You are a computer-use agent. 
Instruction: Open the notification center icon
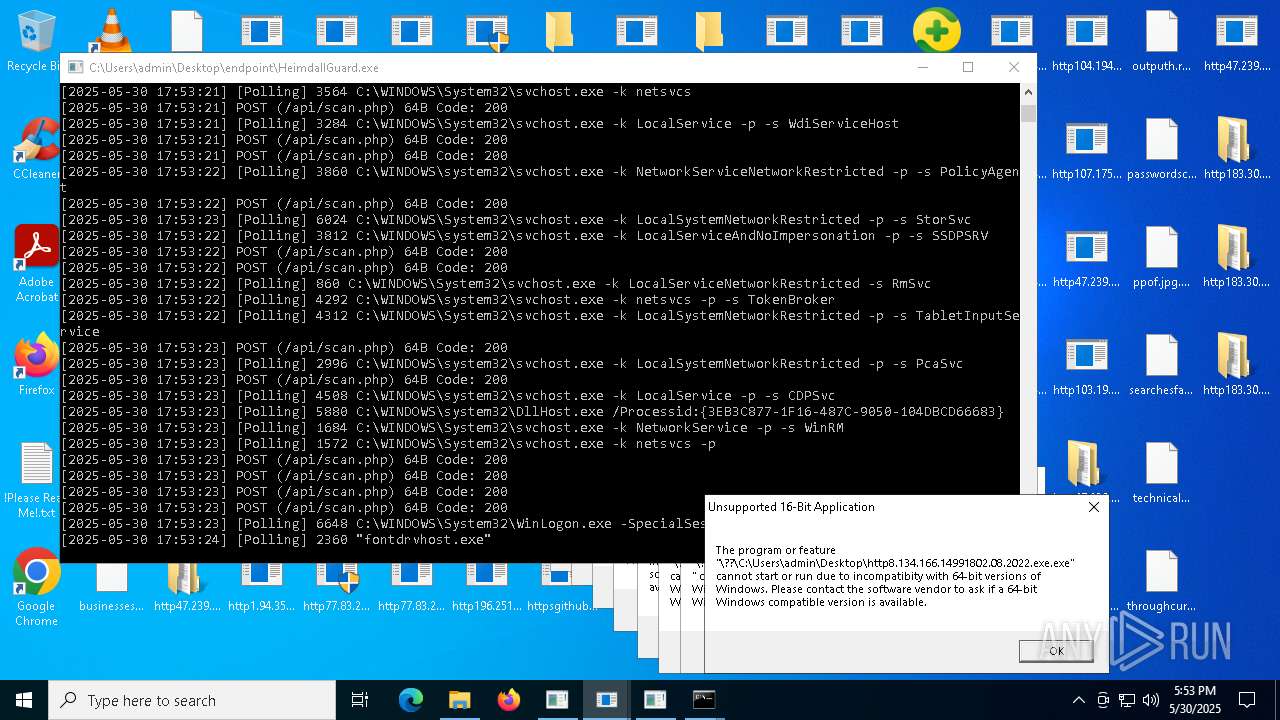[x=1247, y=700]
